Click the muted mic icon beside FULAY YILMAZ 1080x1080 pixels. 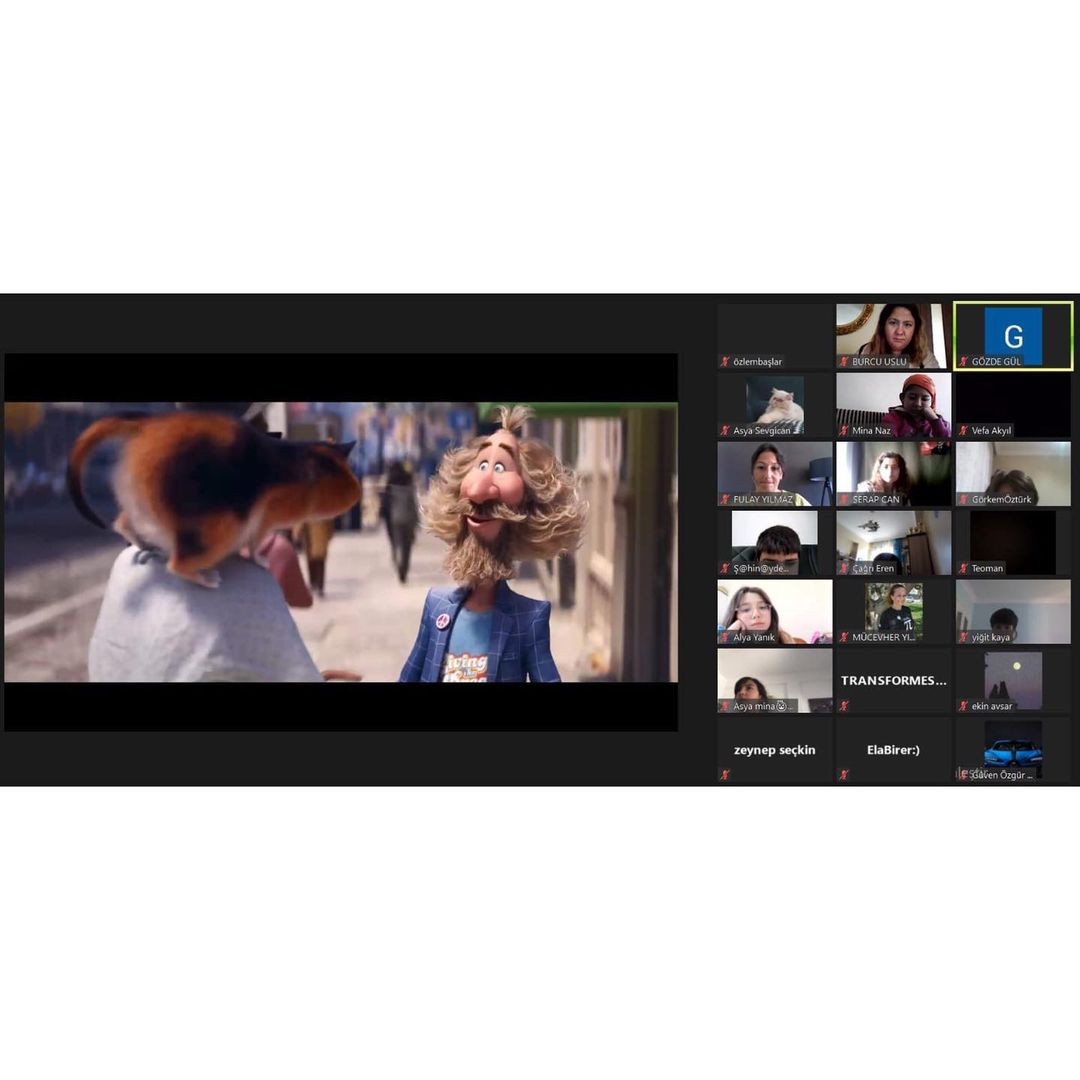725,499
